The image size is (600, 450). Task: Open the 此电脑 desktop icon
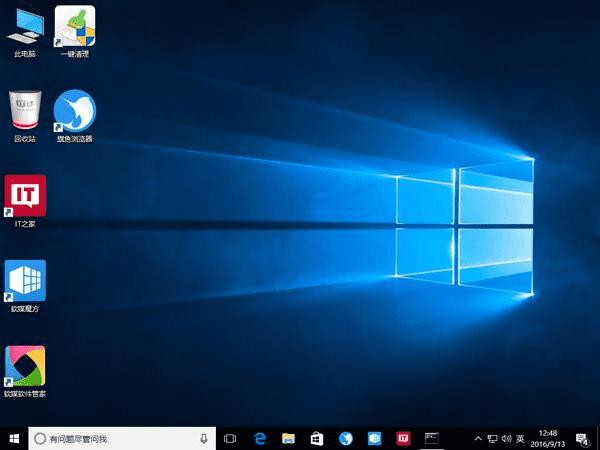click(x=25, y=33)
